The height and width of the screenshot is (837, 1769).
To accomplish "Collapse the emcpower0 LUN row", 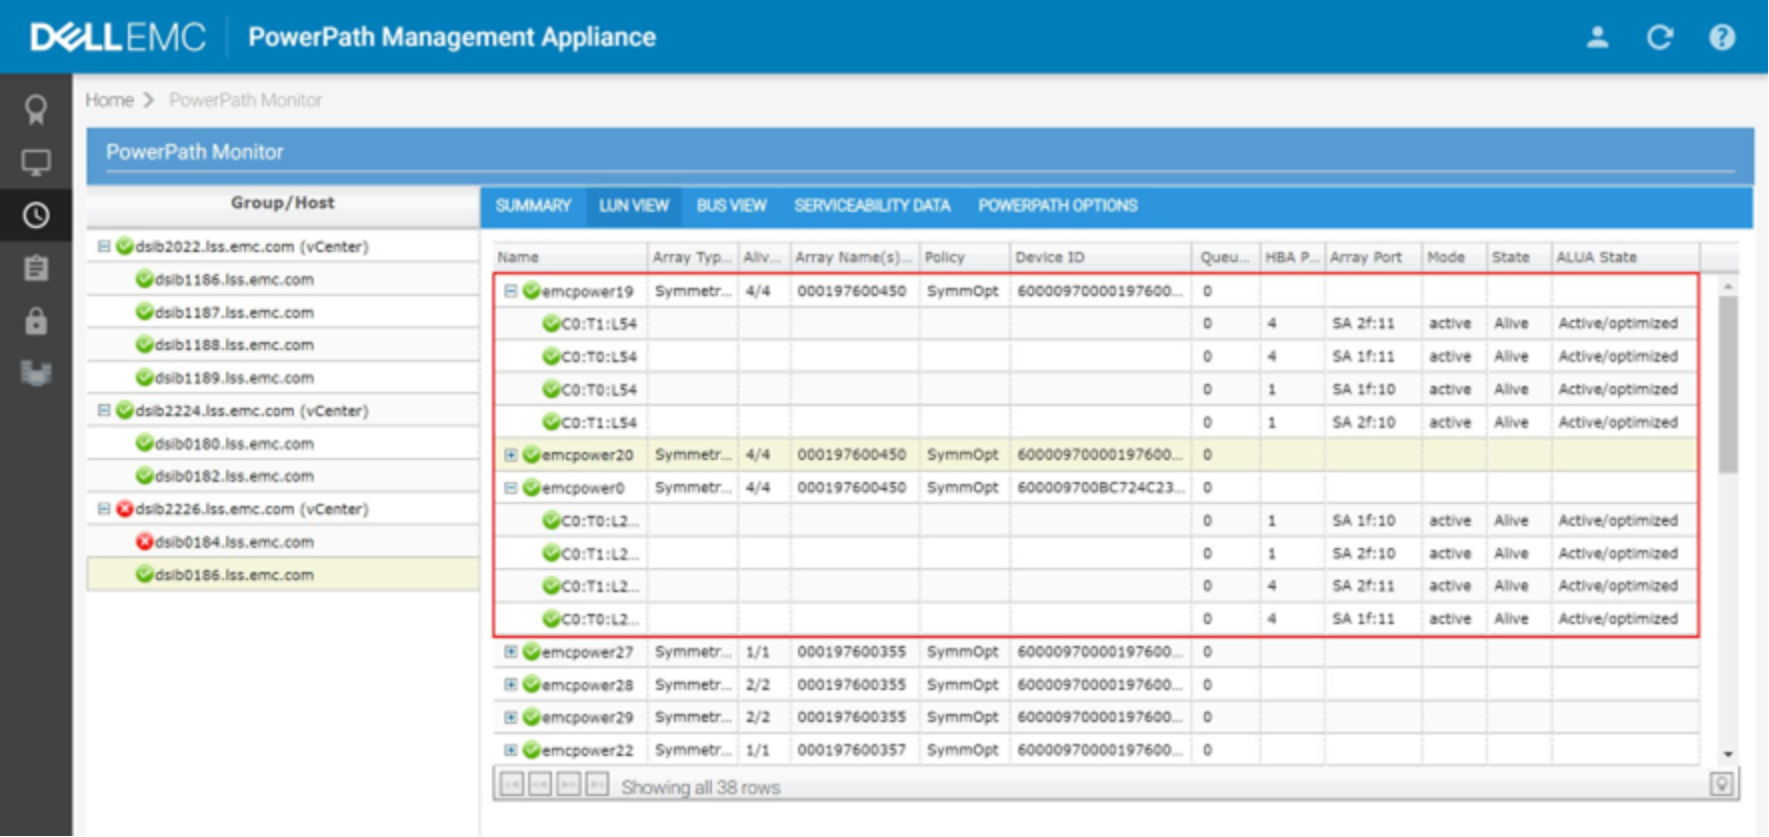I will 511,488.
